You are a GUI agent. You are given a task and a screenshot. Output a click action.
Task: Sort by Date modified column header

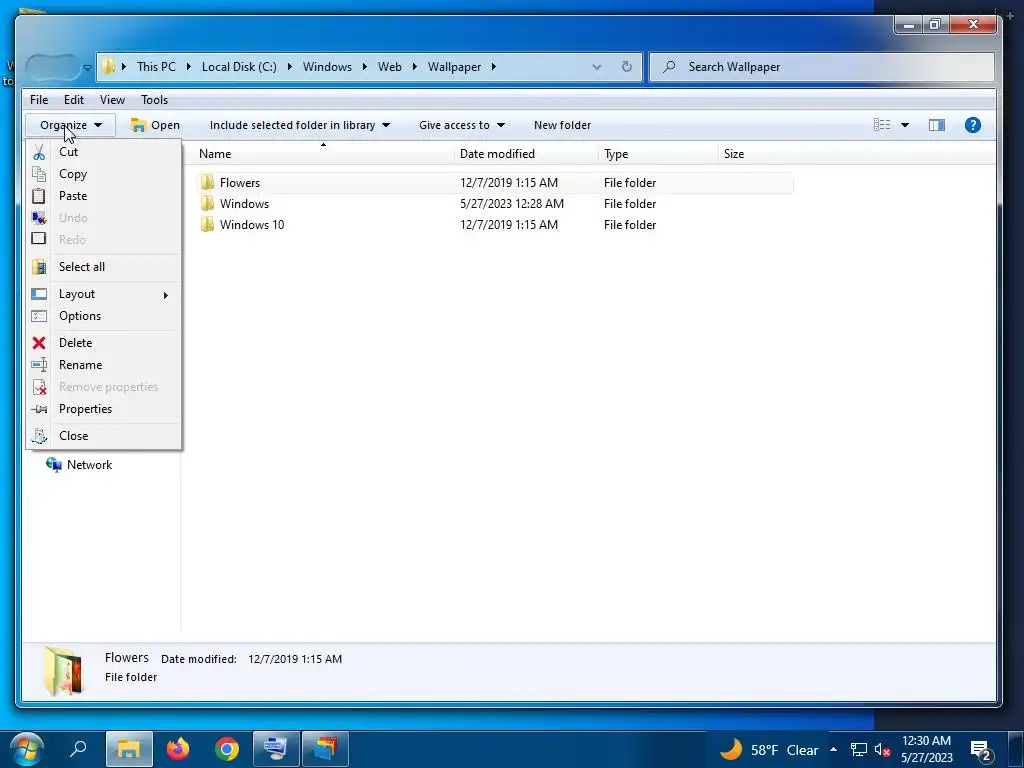click(x=526, y=154)
